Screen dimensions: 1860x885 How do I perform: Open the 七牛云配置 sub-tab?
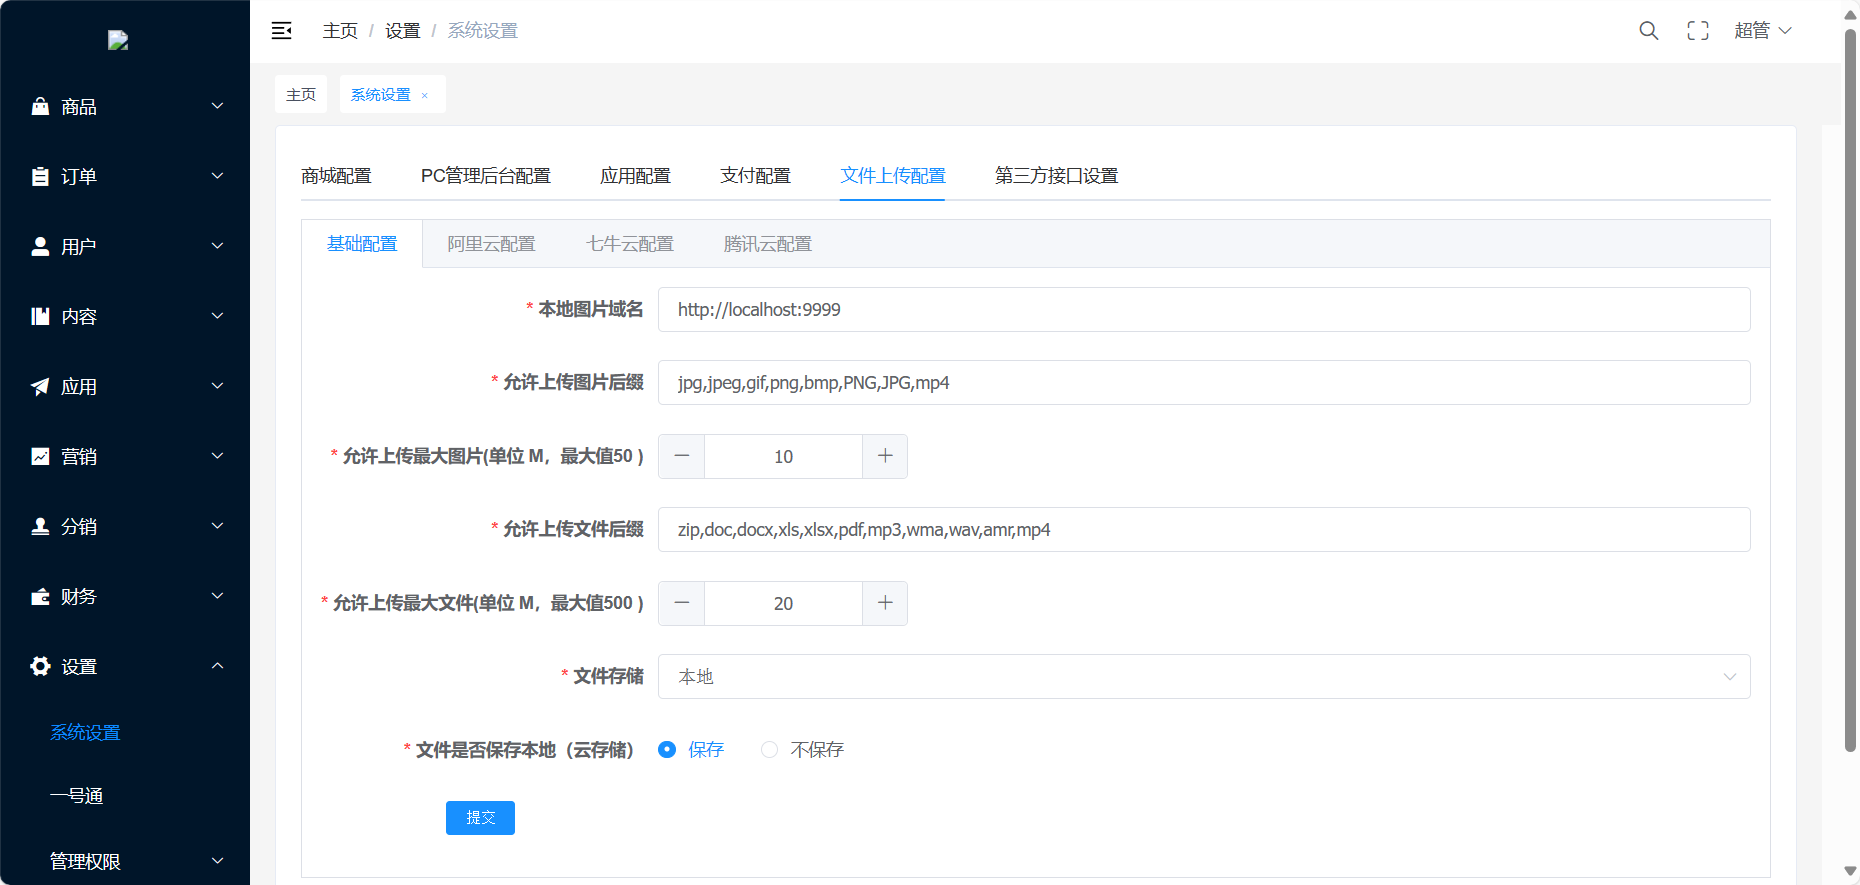(630, 243)
